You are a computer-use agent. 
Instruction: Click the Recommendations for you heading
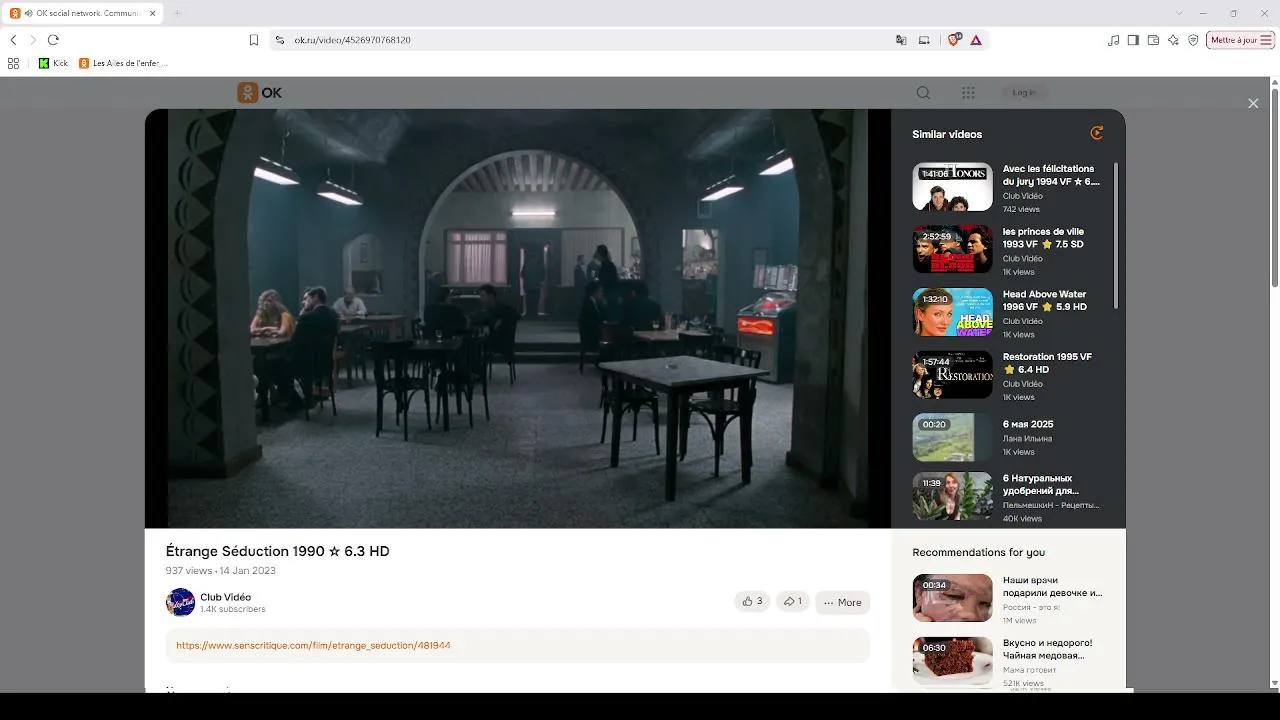click(x=978, y=552)
